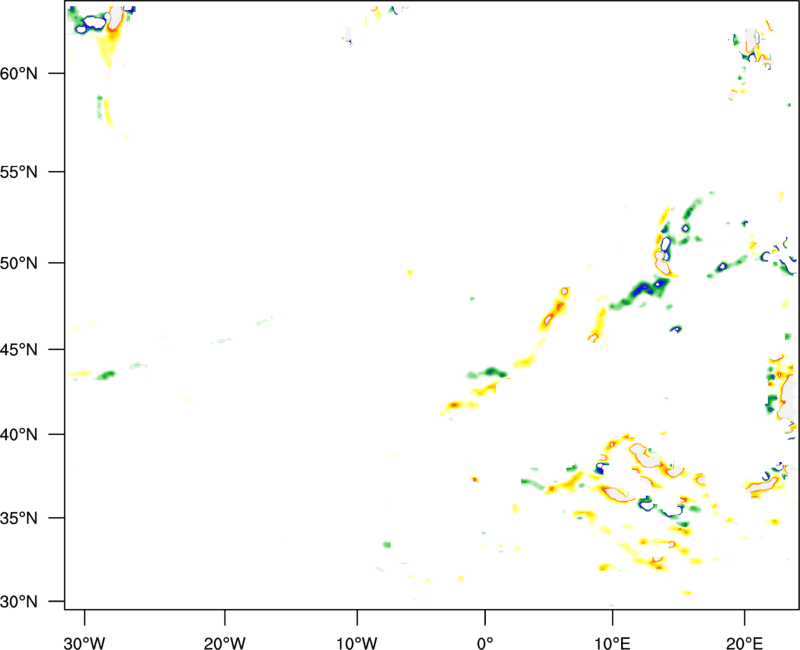
Task: Click the 60°N latitude label
Action: (19, 73)
